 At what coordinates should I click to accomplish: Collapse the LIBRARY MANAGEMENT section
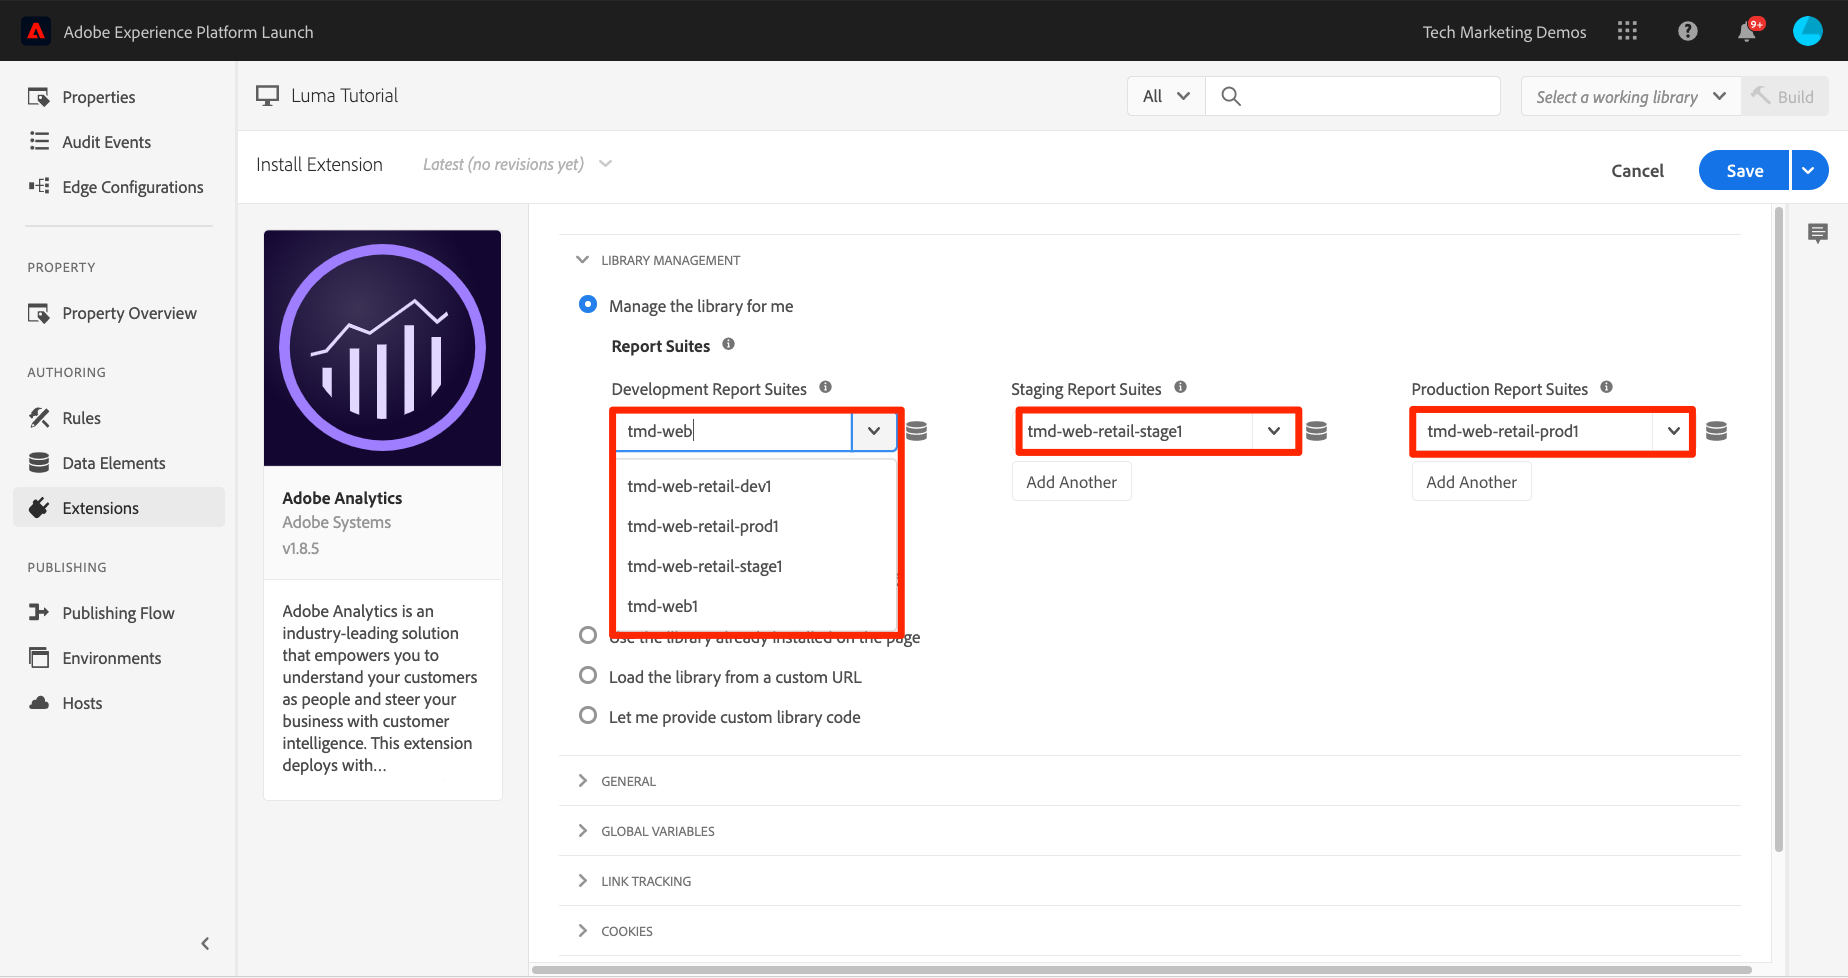[583, 259]
